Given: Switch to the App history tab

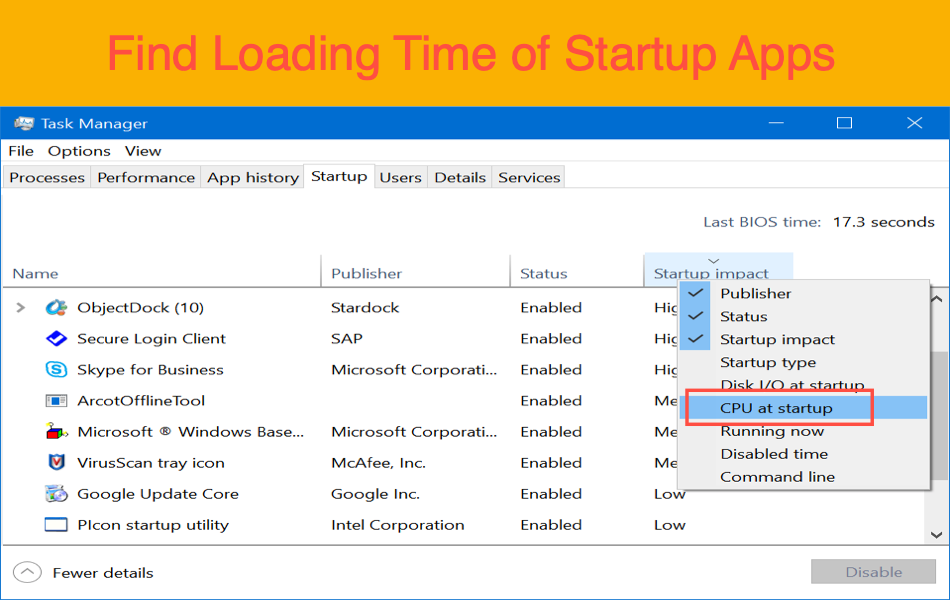Looking at the screenshot, I should 253,178.
